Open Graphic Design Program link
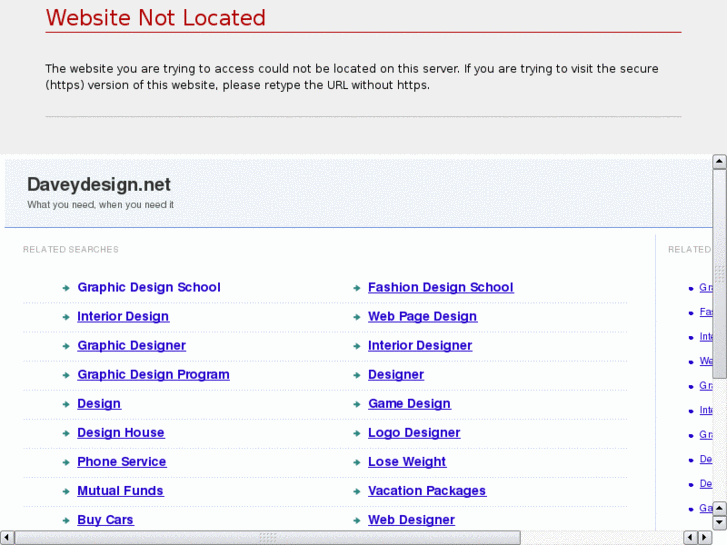This screenshot has width=727, height=545. [153, 375]
